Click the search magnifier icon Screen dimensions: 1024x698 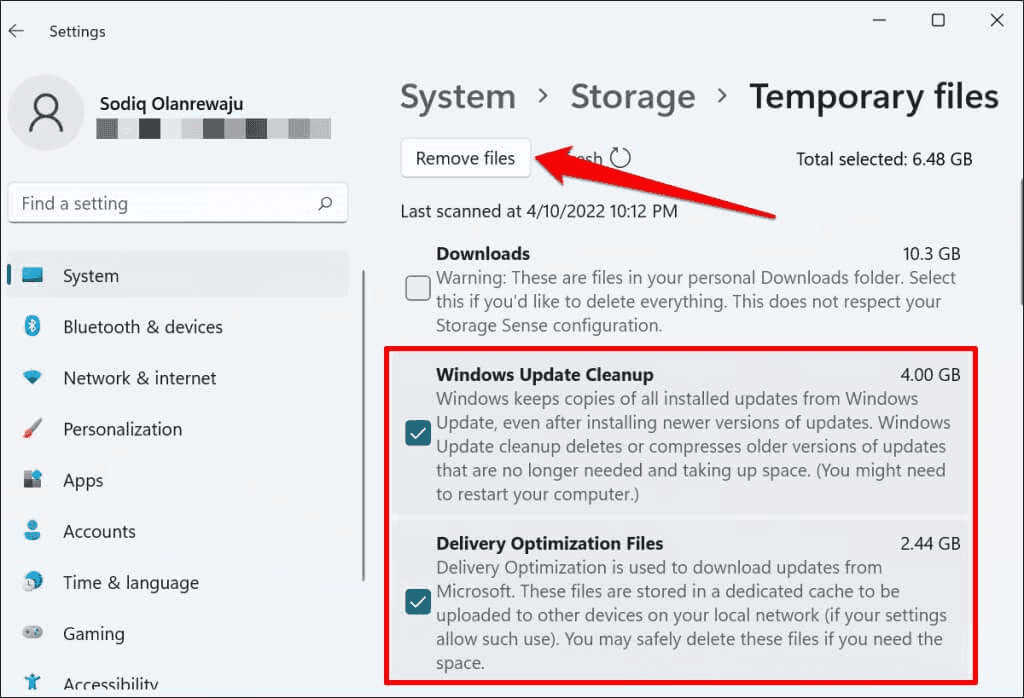click(325, 203)
